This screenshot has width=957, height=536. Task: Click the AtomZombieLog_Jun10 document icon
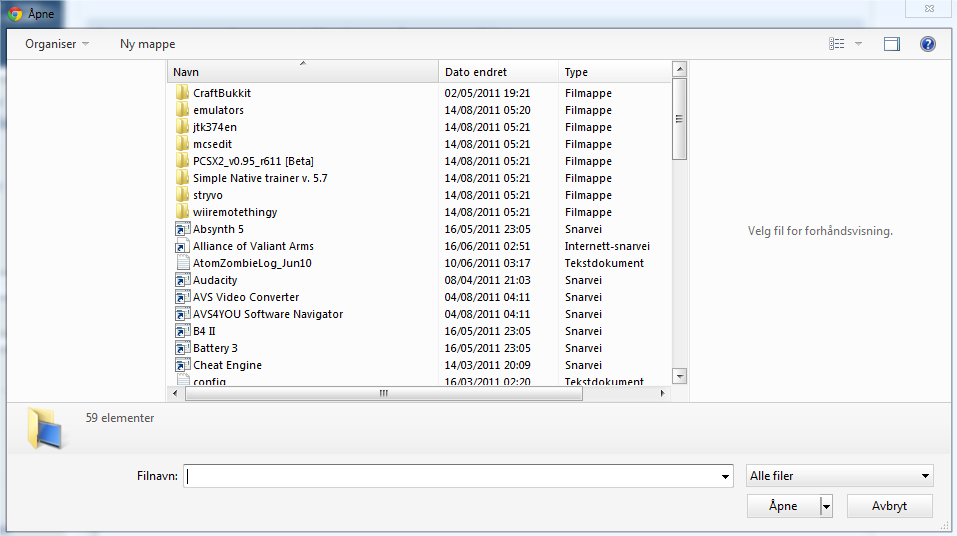(182, 263)
